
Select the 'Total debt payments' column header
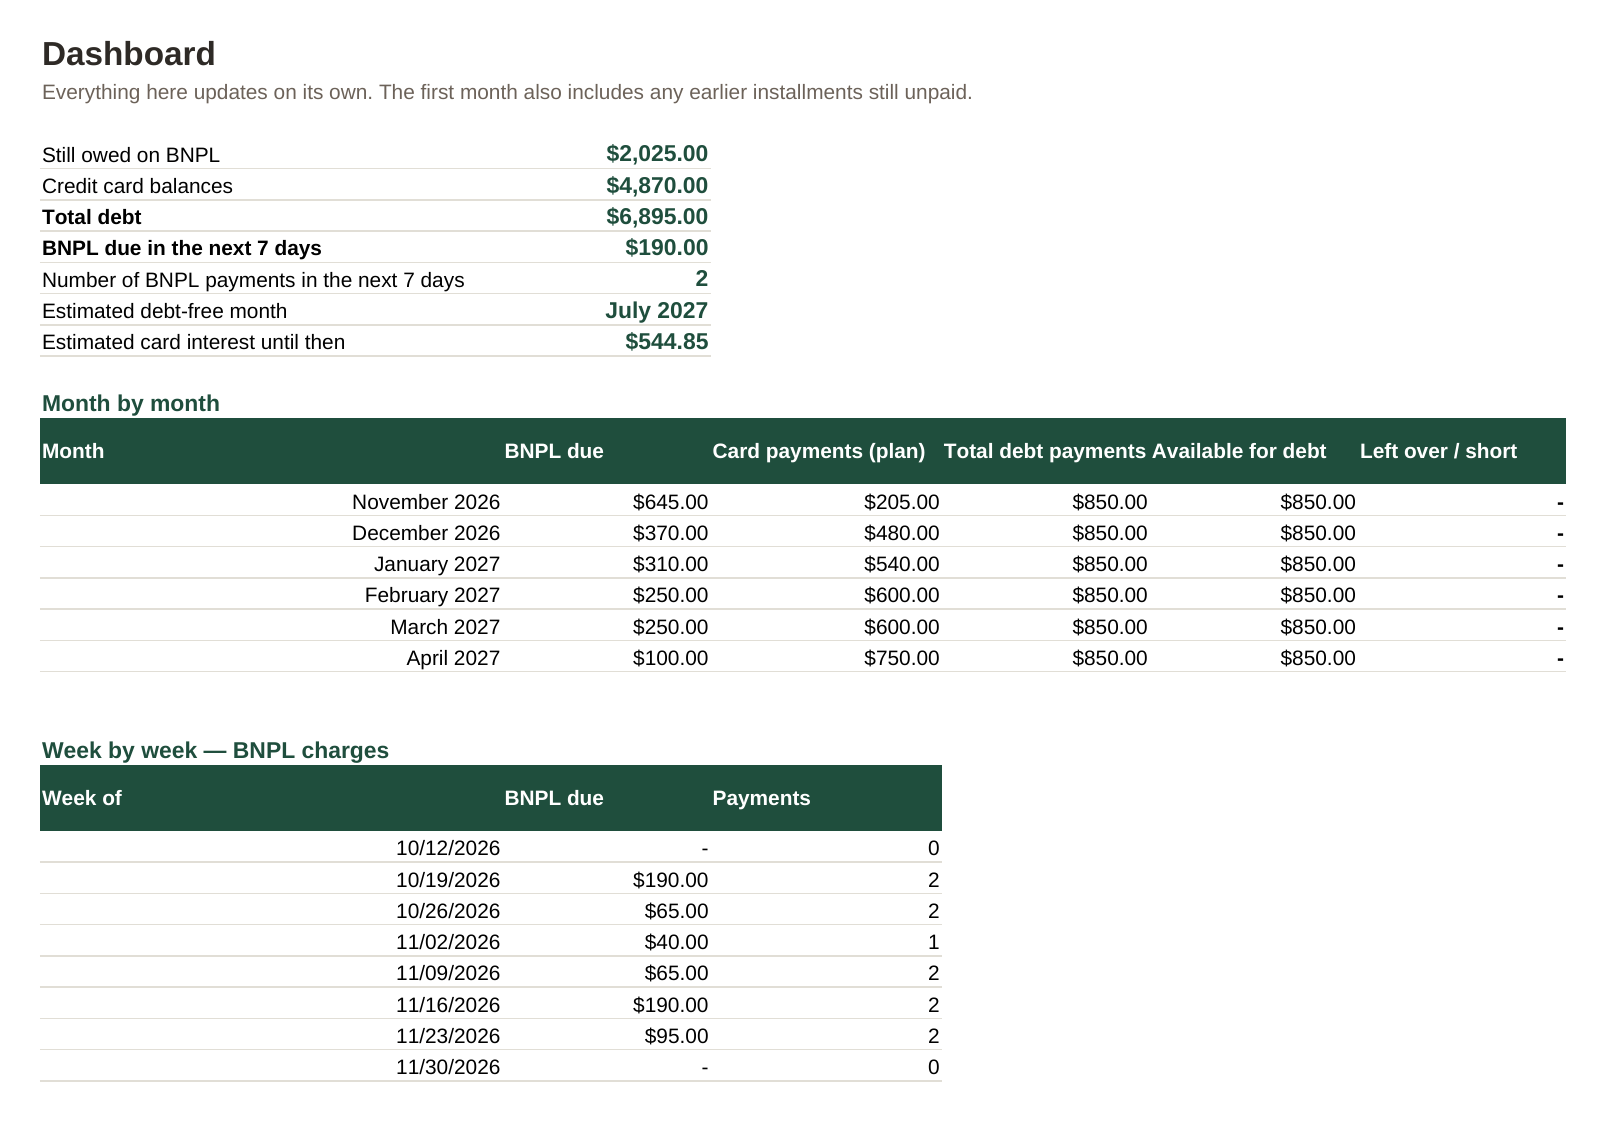click(1044, 451)
